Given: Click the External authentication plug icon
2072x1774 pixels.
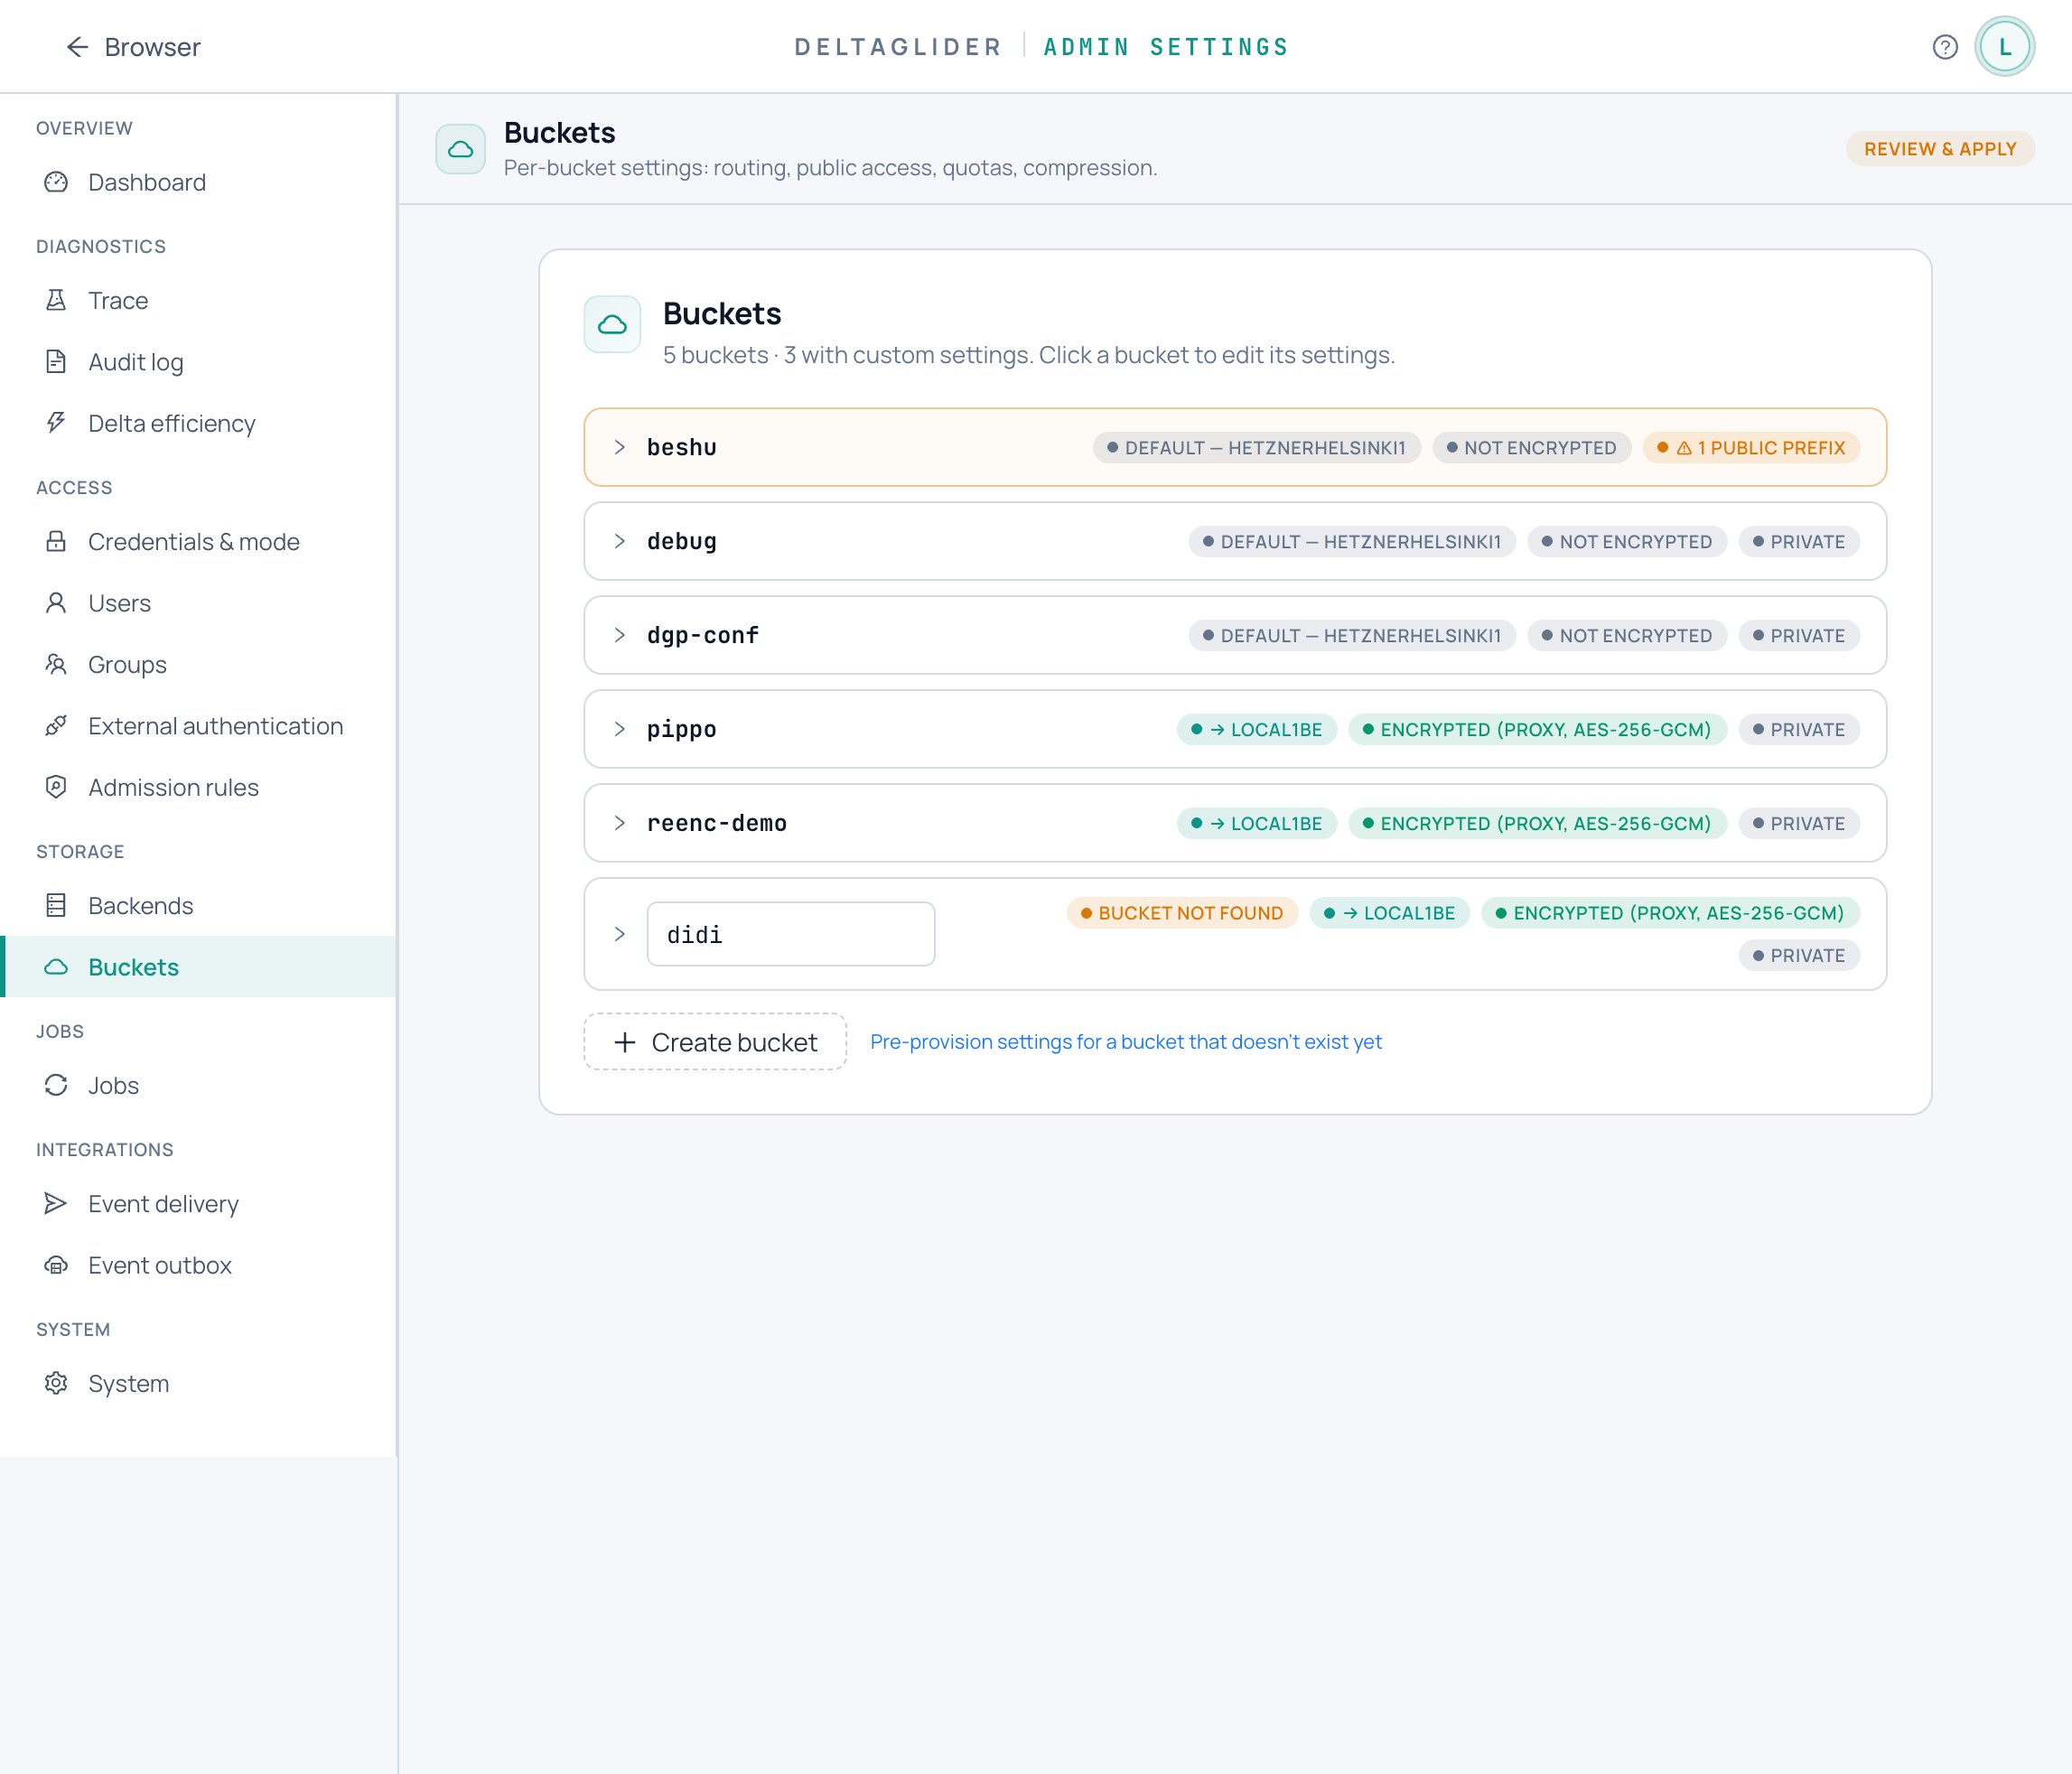Looking at the screenshot, I should (x=56, y=726).
